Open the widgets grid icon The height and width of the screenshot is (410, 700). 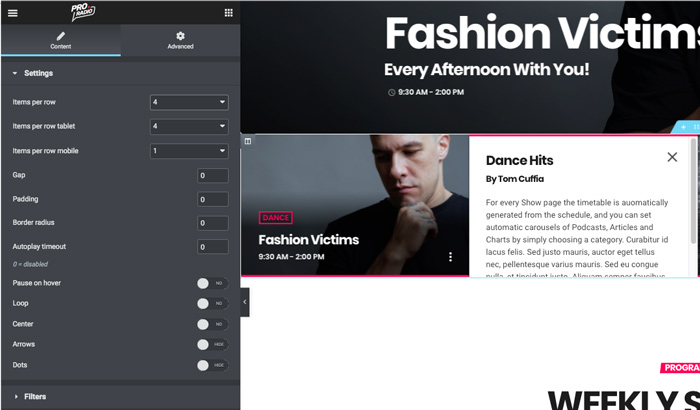(x=228, y=13)
